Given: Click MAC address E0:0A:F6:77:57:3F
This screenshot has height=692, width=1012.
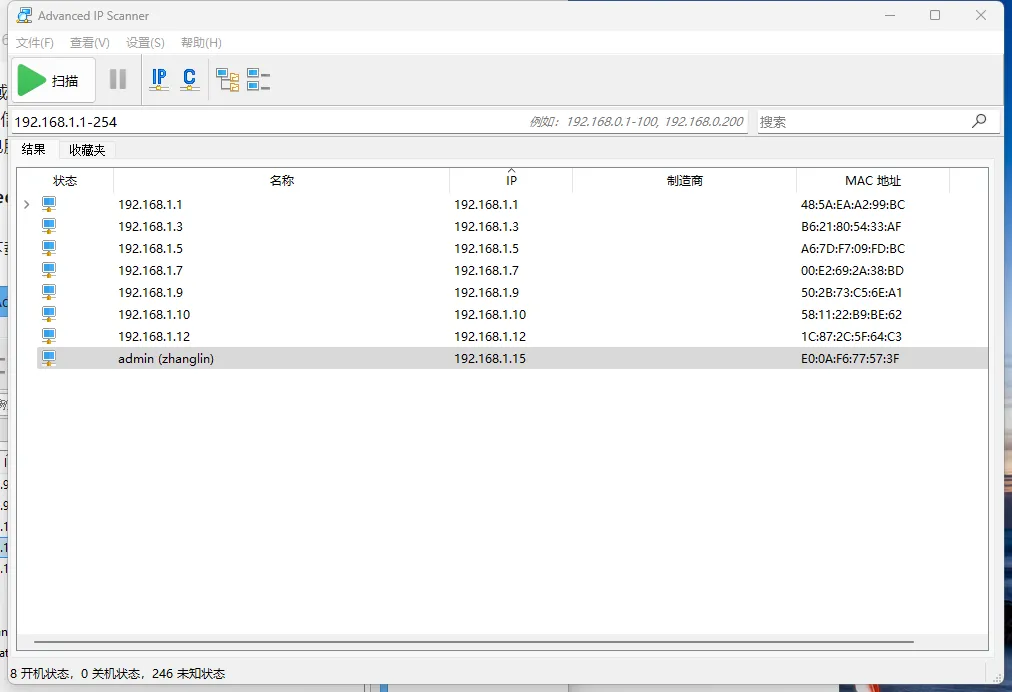Looking at the screenshot, I should (x=850, y=358).
